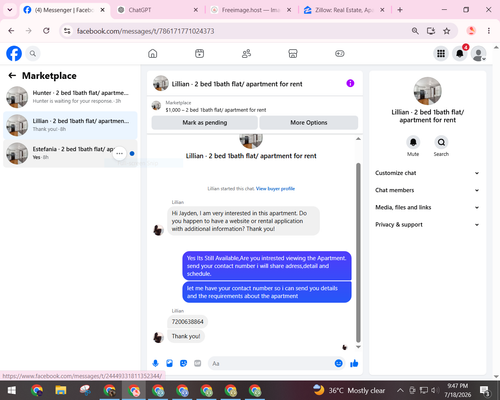Open the Reels video icon
The width and height of the screenshot is (500, 400).
point(199,53)
